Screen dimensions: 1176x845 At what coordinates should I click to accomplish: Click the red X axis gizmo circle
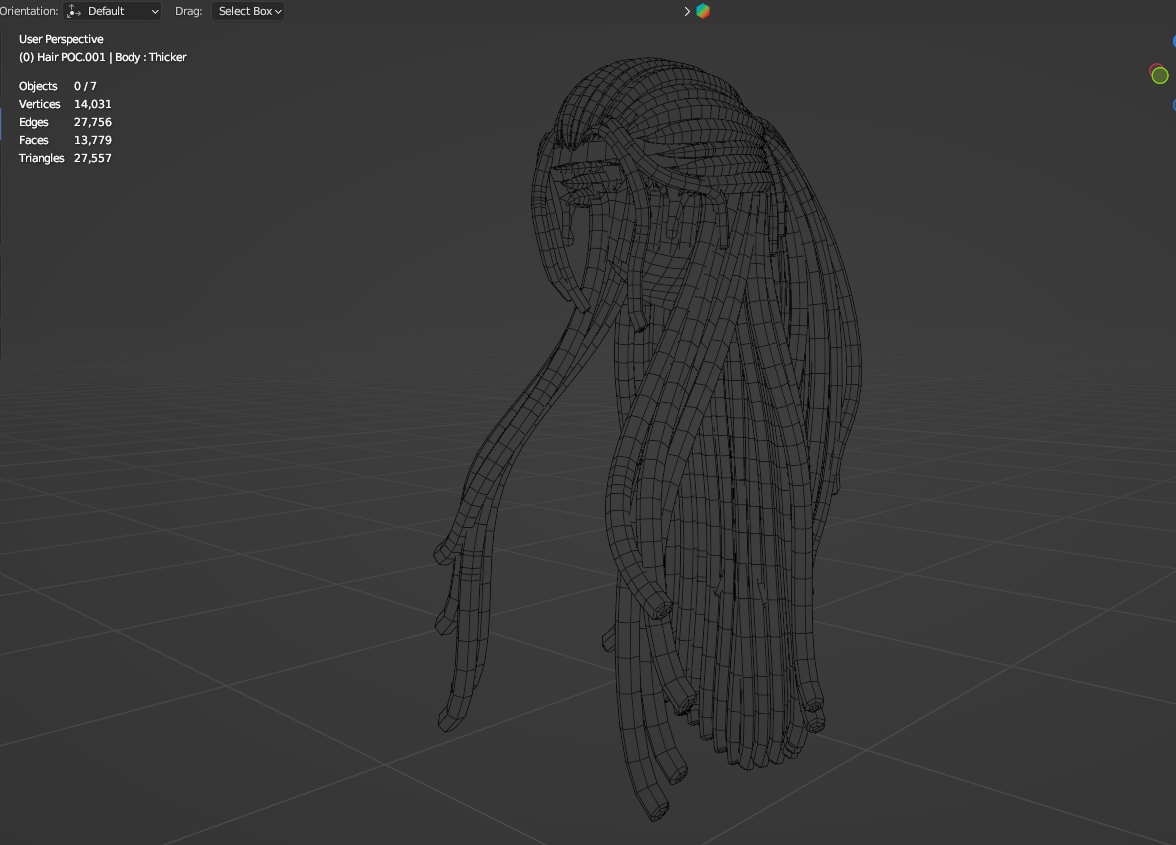tap(1154, 69)
